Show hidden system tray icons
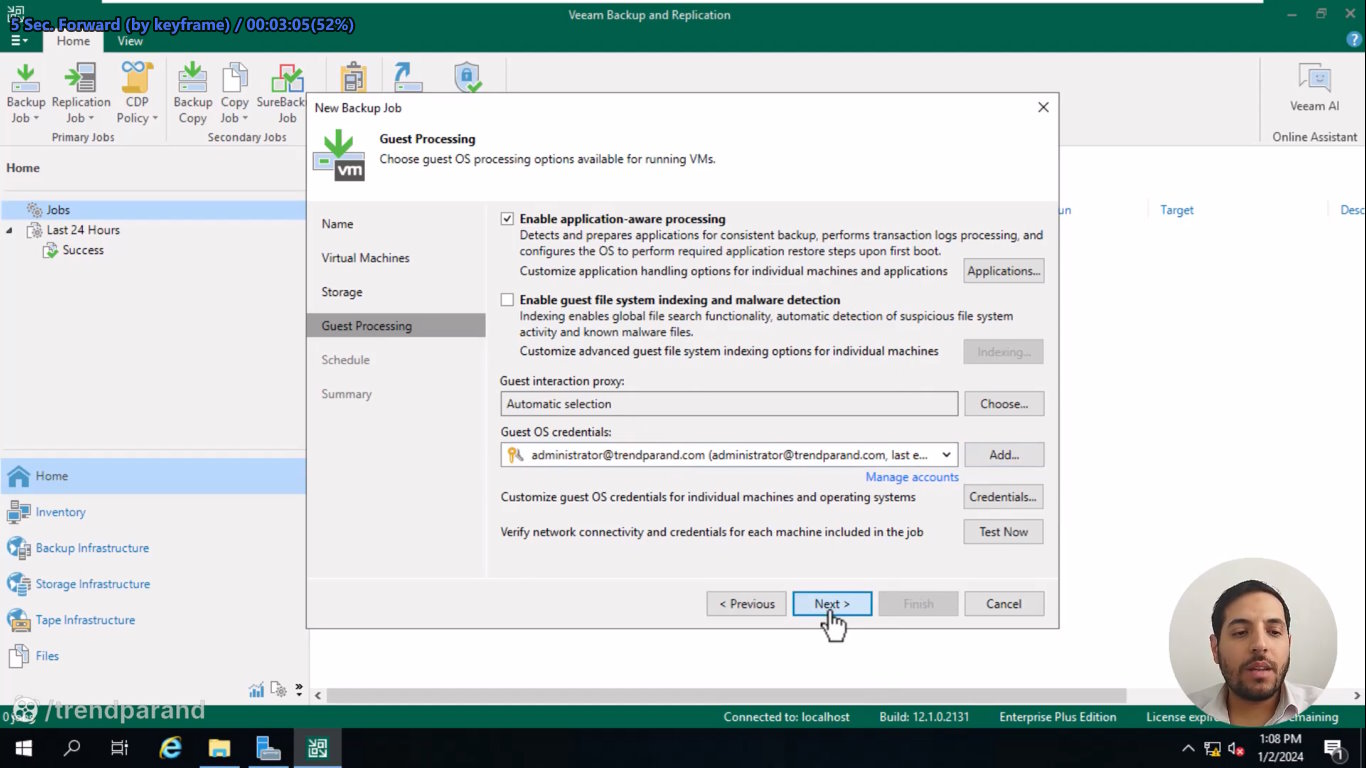 [1188, 748]
